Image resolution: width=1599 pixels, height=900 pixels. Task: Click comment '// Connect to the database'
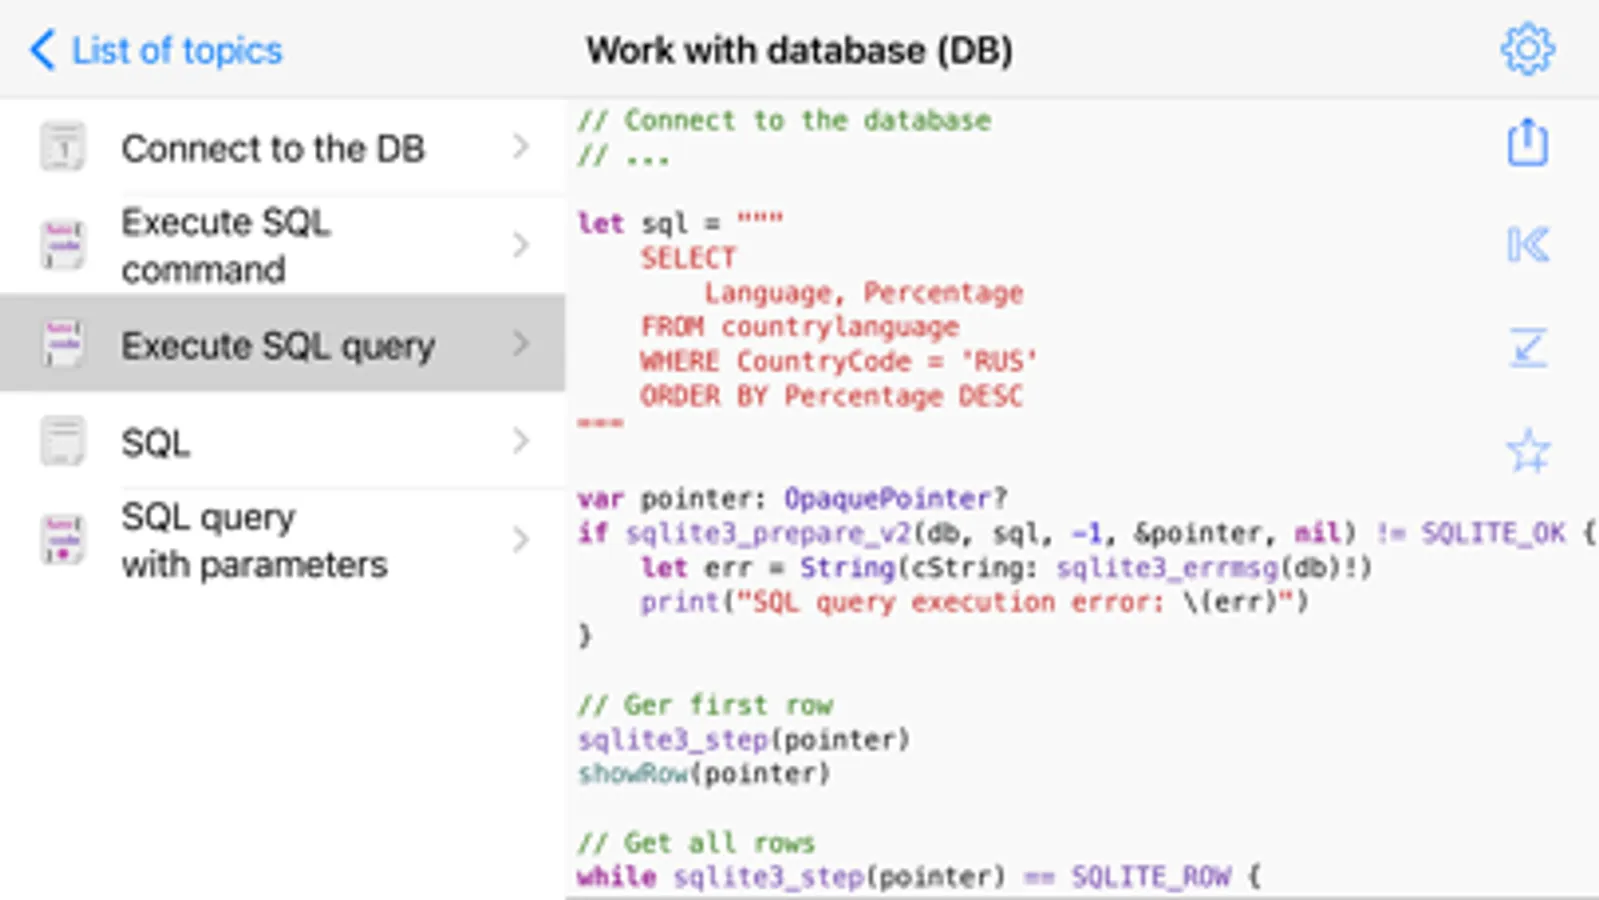click(x=784, y=120)
